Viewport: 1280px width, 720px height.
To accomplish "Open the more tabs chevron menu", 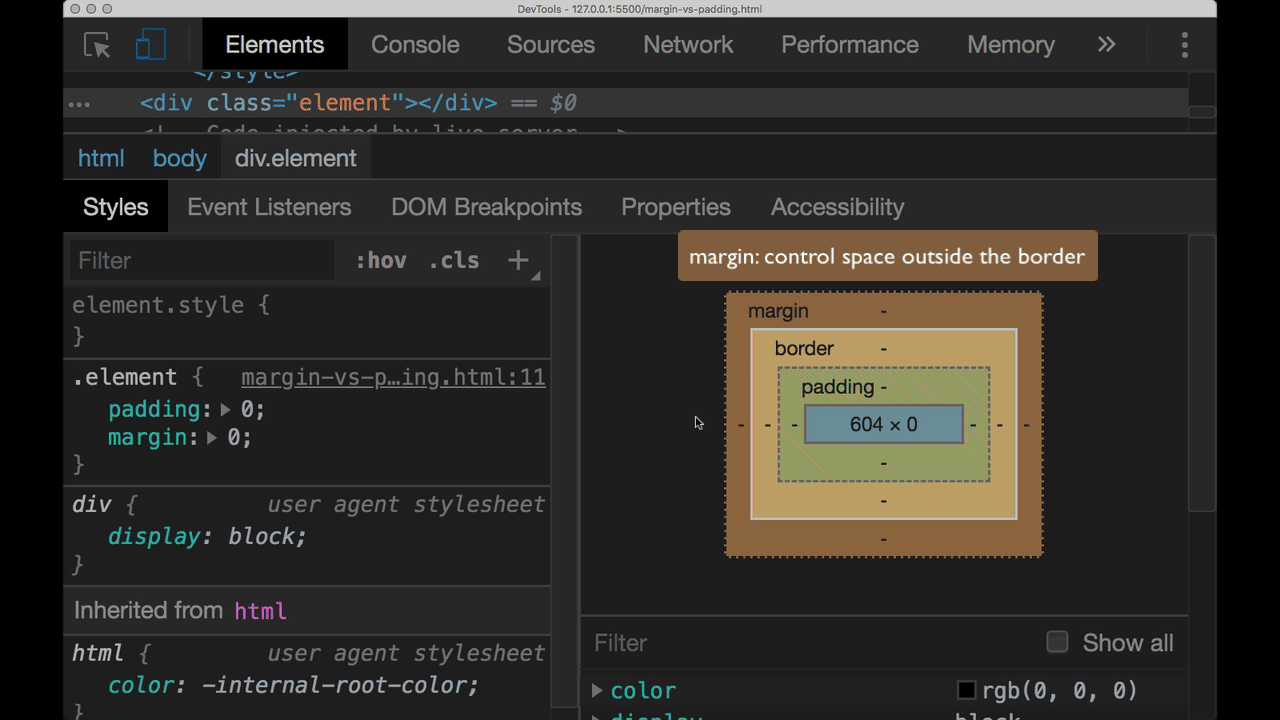I will 1106,45.
